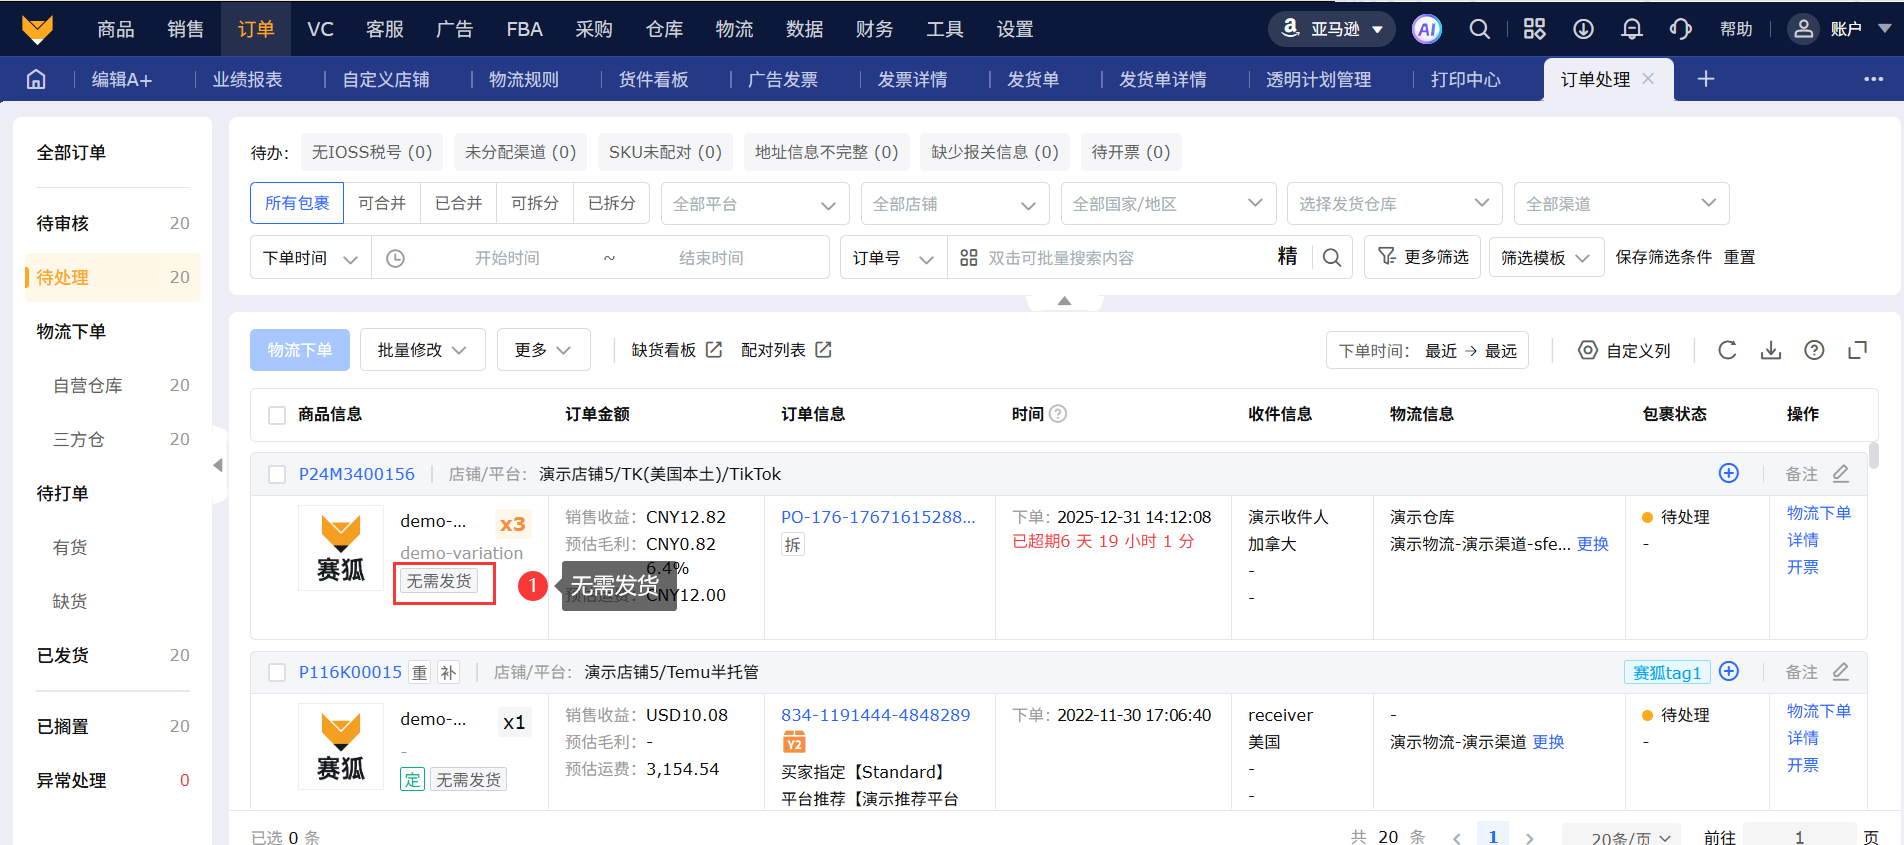
Task: Click the 重置 filter reset button
Action: pyautogui.click(x=1740, y=257)
